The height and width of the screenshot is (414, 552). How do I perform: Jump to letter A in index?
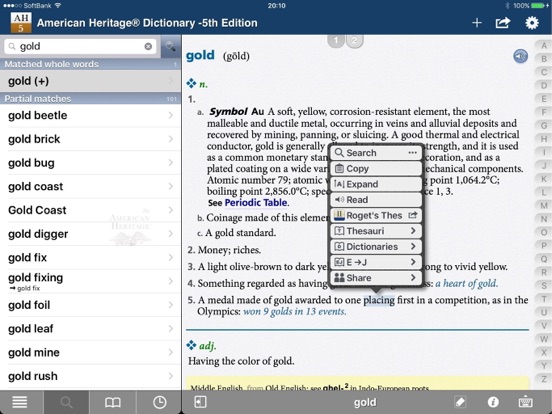click(544, 46)
